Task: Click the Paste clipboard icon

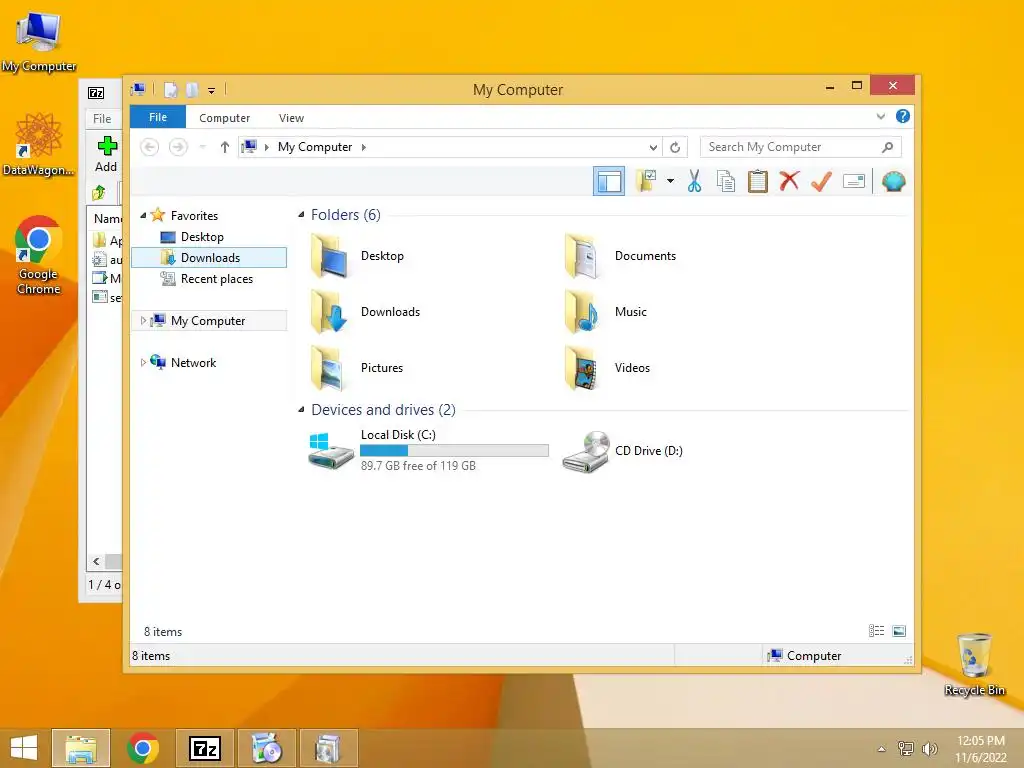Action: click(x=758, y=181)
